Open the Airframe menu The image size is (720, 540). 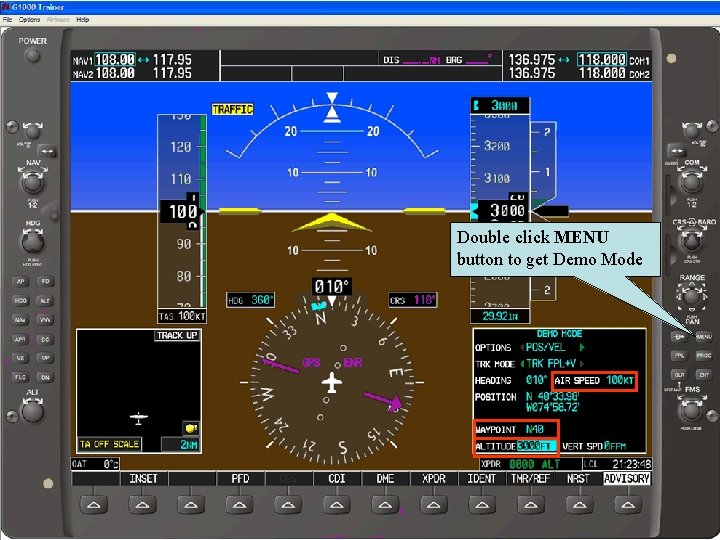tap(58, 20)
